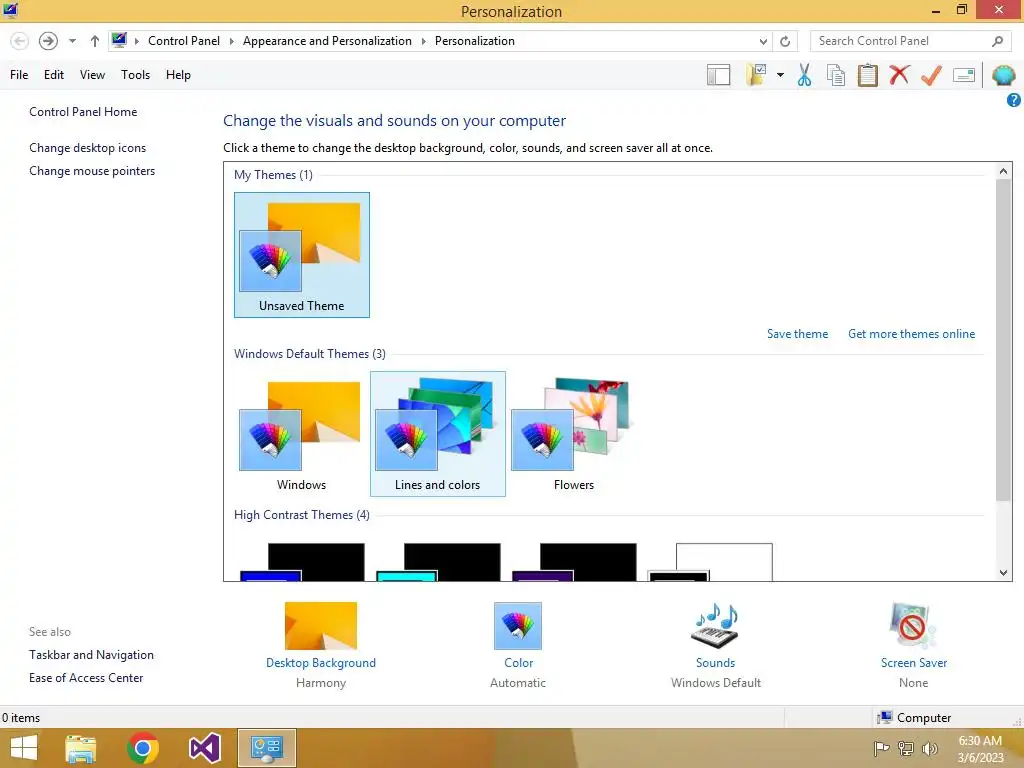Go forward with the Forward arrow

point(48,41)
